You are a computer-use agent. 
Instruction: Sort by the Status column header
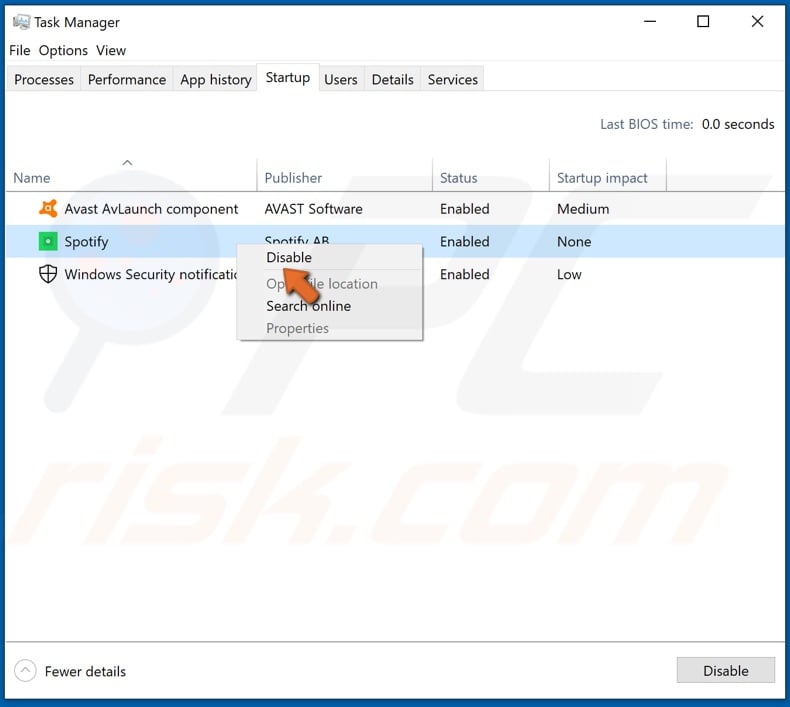458,178
